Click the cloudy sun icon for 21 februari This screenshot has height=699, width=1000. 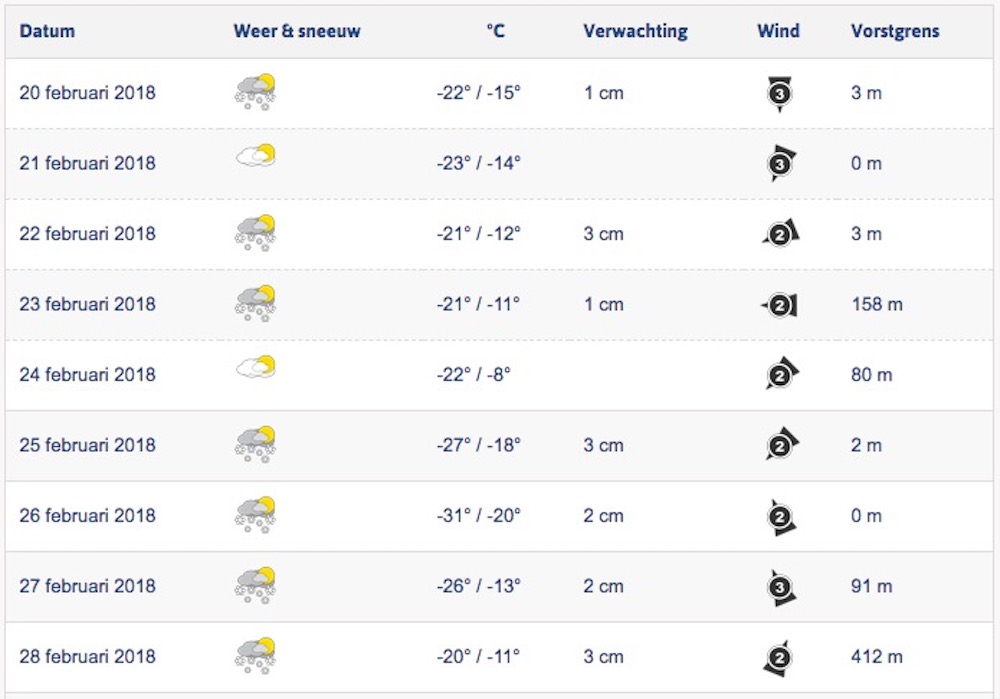click(x=255, y=156)
